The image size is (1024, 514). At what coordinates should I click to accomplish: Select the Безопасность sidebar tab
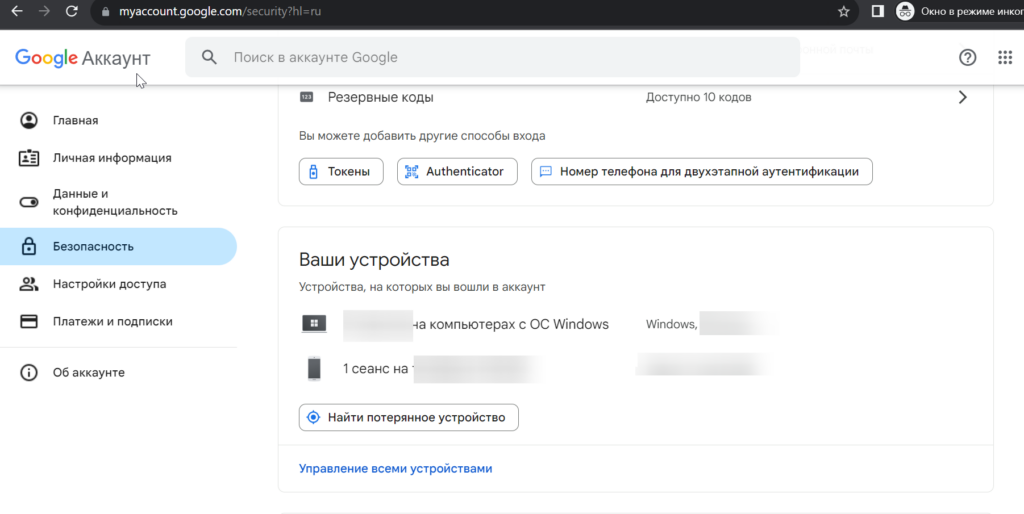pos(118,246)
